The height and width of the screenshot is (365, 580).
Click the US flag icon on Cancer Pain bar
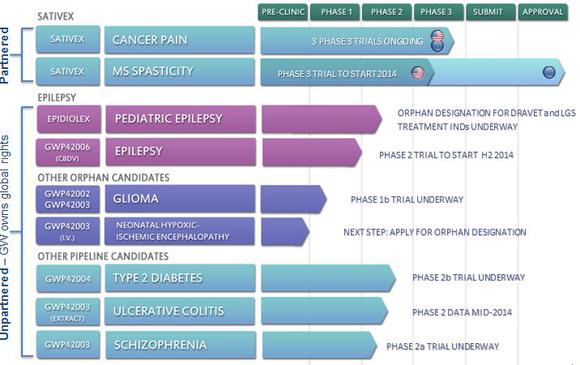click(437, 36)
